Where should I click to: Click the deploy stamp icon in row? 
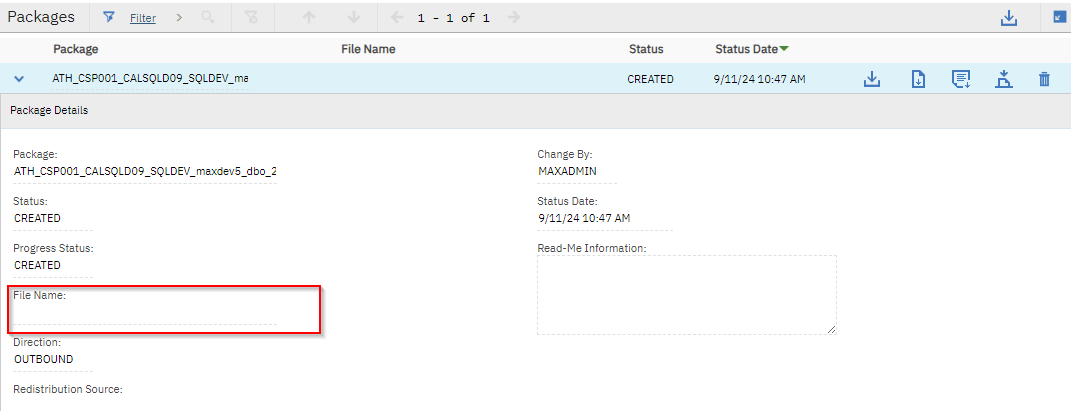[x=1003, y=79]
